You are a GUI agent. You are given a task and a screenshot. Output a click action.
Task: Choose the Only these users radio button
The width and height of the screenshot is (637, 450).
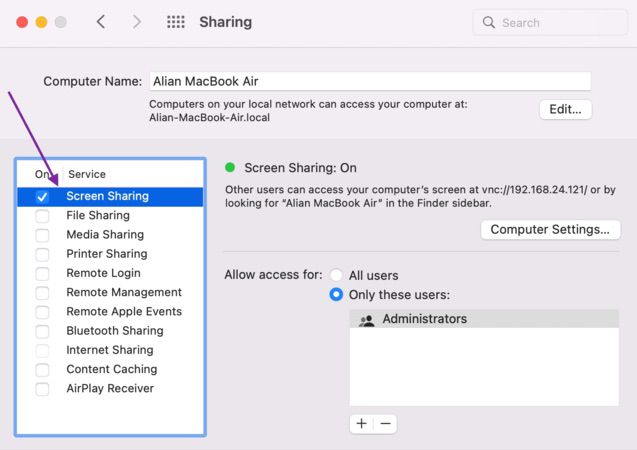click(336, 294)
